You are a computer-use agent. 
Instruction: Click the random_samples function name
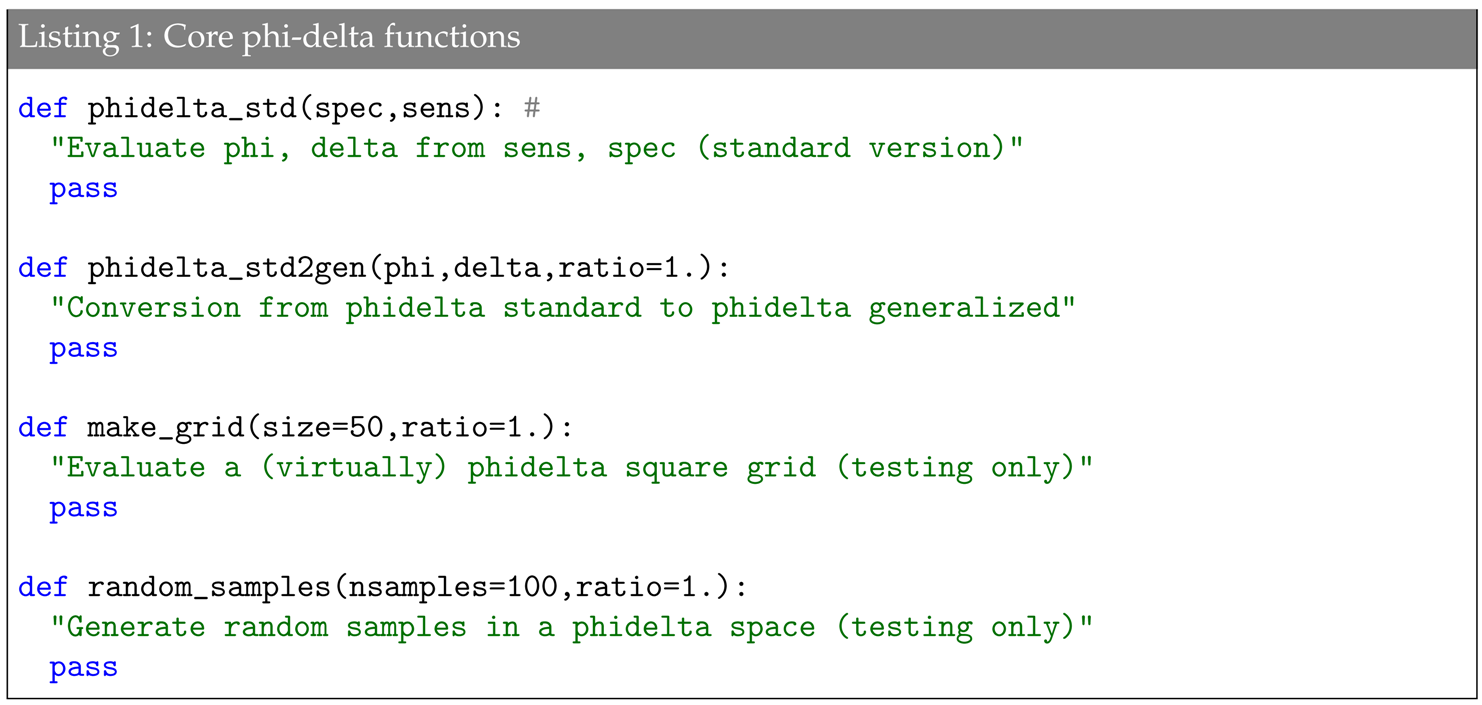click(x=207, y=587)
